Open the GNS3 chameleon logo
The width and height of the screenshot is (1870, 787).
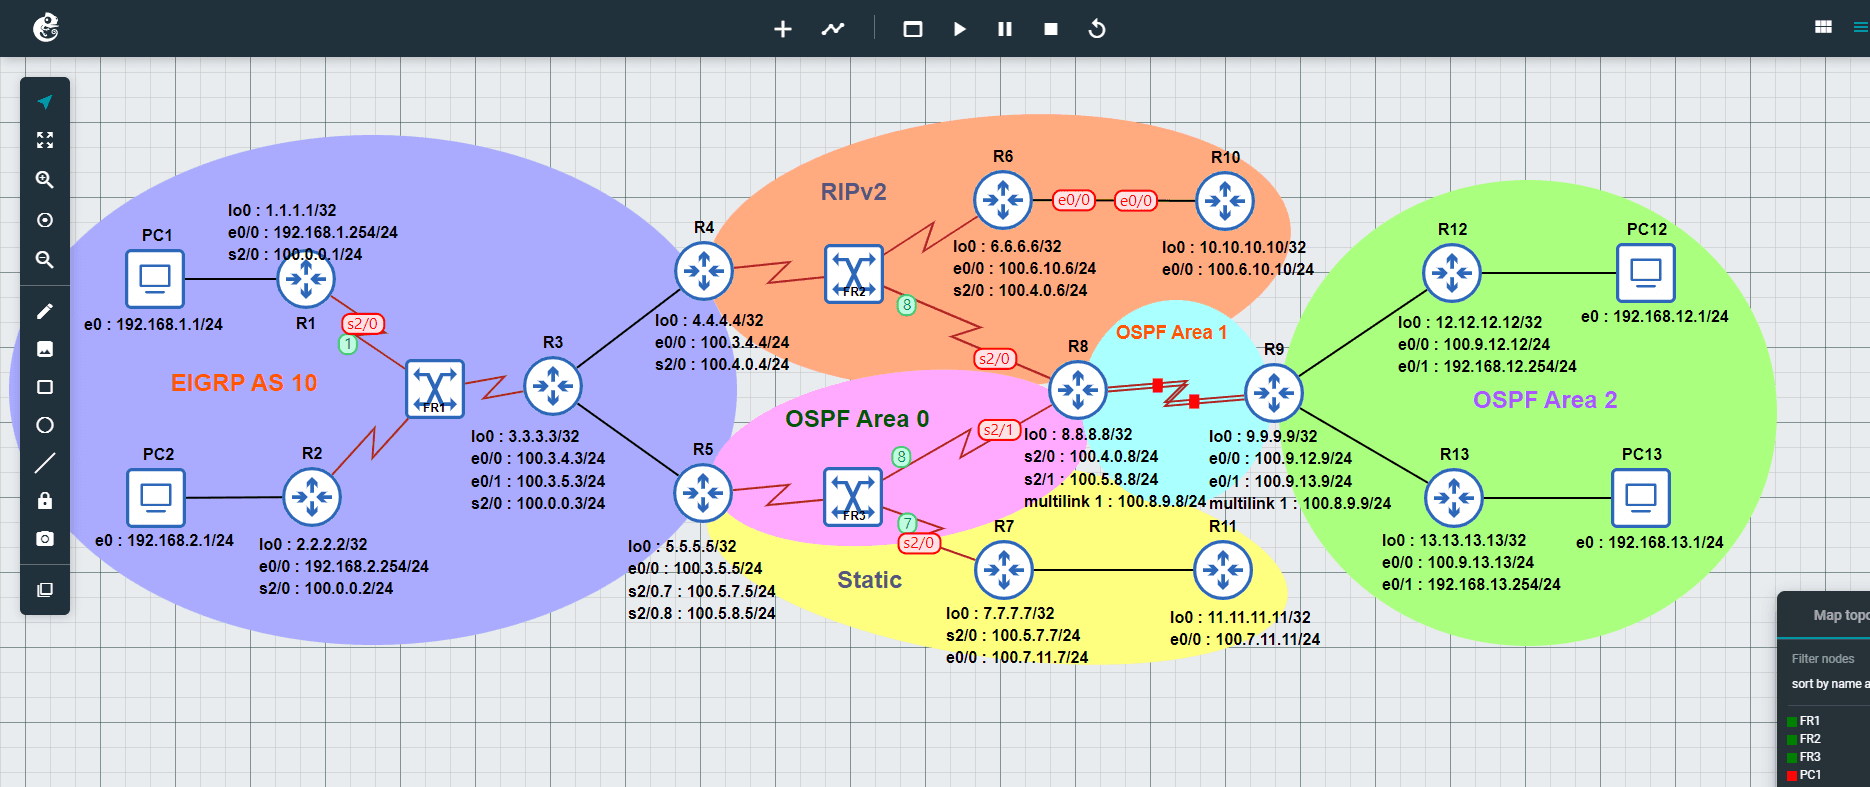[x=46, y=28]
